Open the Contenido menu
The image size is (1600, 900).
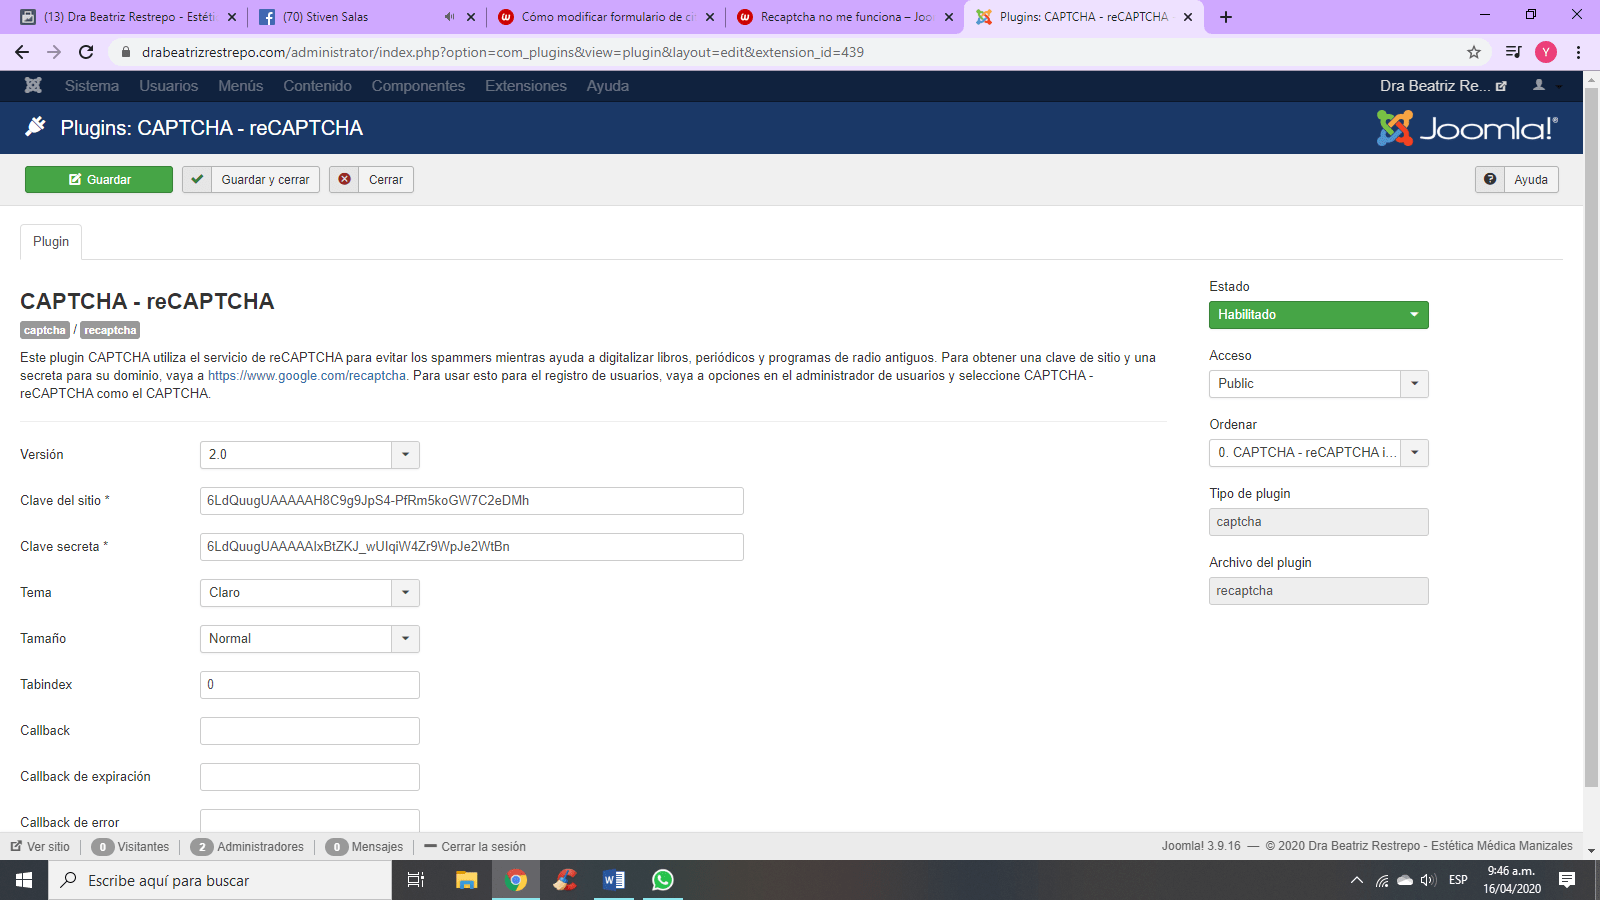(x=317, y=86)
